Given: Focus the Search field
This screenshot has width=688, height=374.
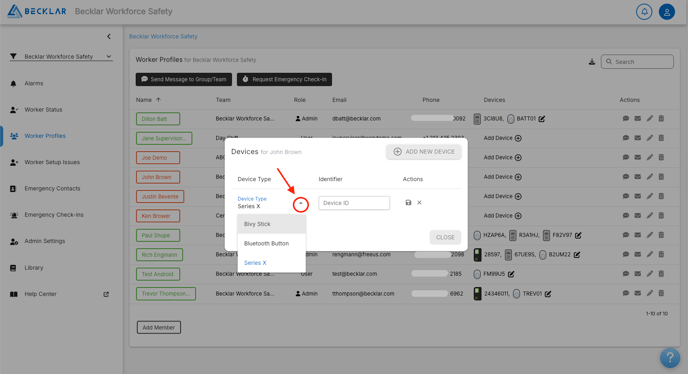Looking at the screenshot, I should click(637, 62).
